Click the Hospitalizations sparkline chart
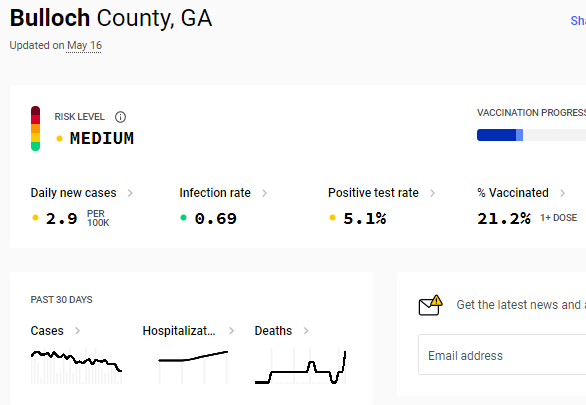Screen dimensions: 586x405 193,367
